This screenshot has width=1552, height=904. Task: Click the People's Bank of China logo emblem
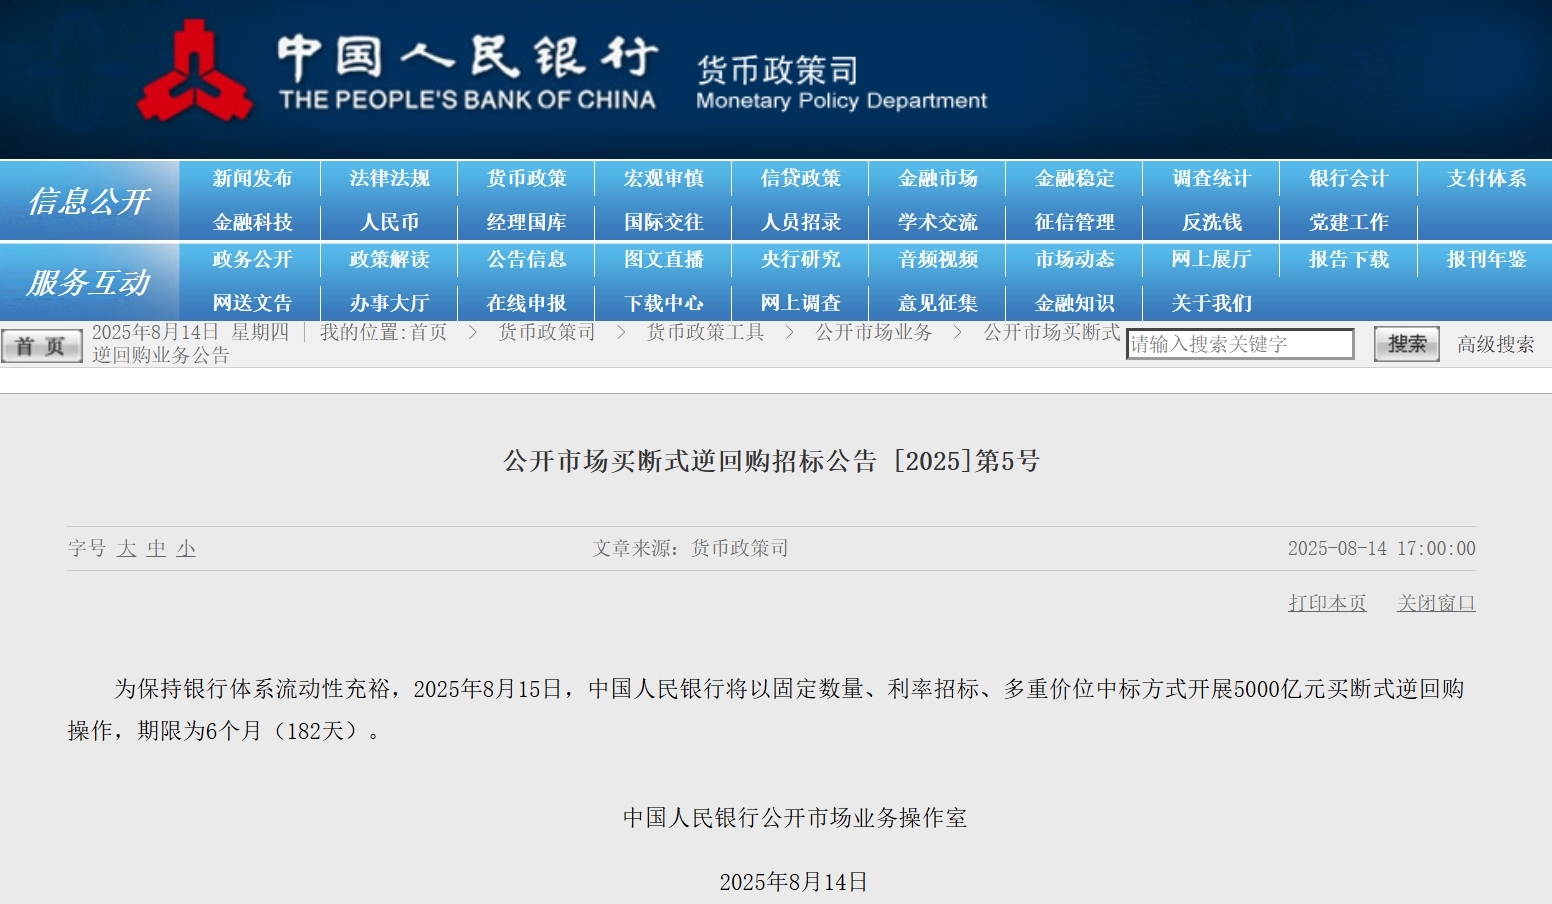(194, 72)
